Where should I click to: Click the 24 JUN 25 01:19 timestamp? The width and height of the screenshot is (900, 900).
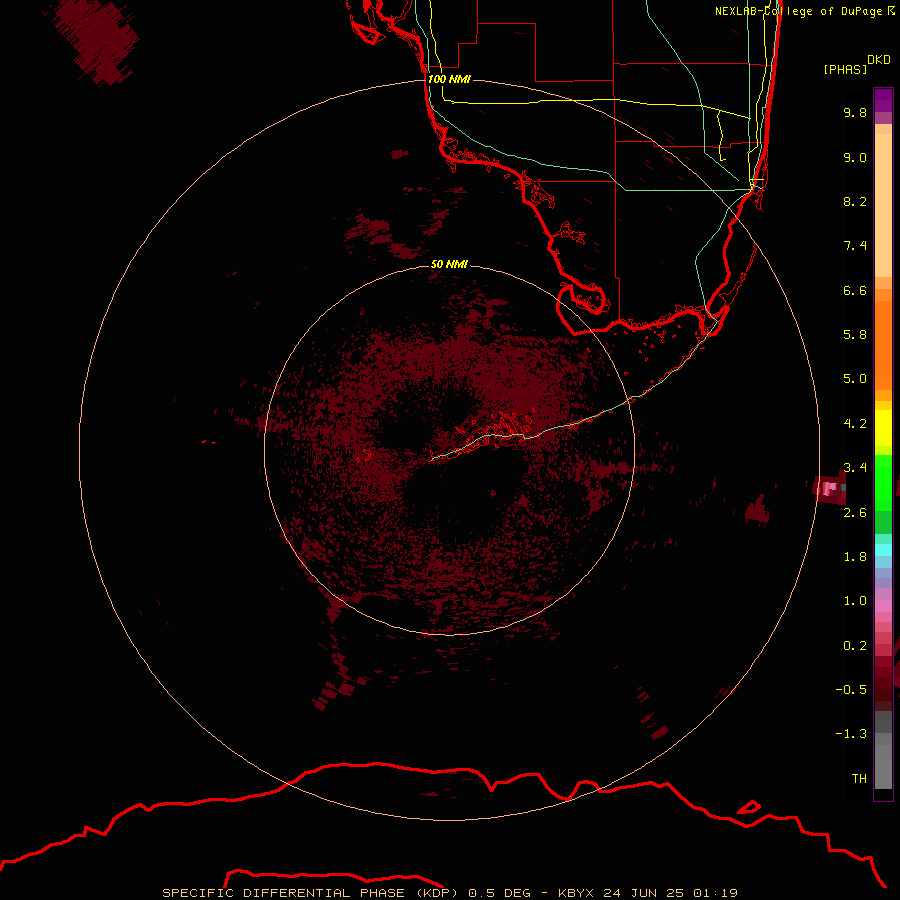click(670, 893)
